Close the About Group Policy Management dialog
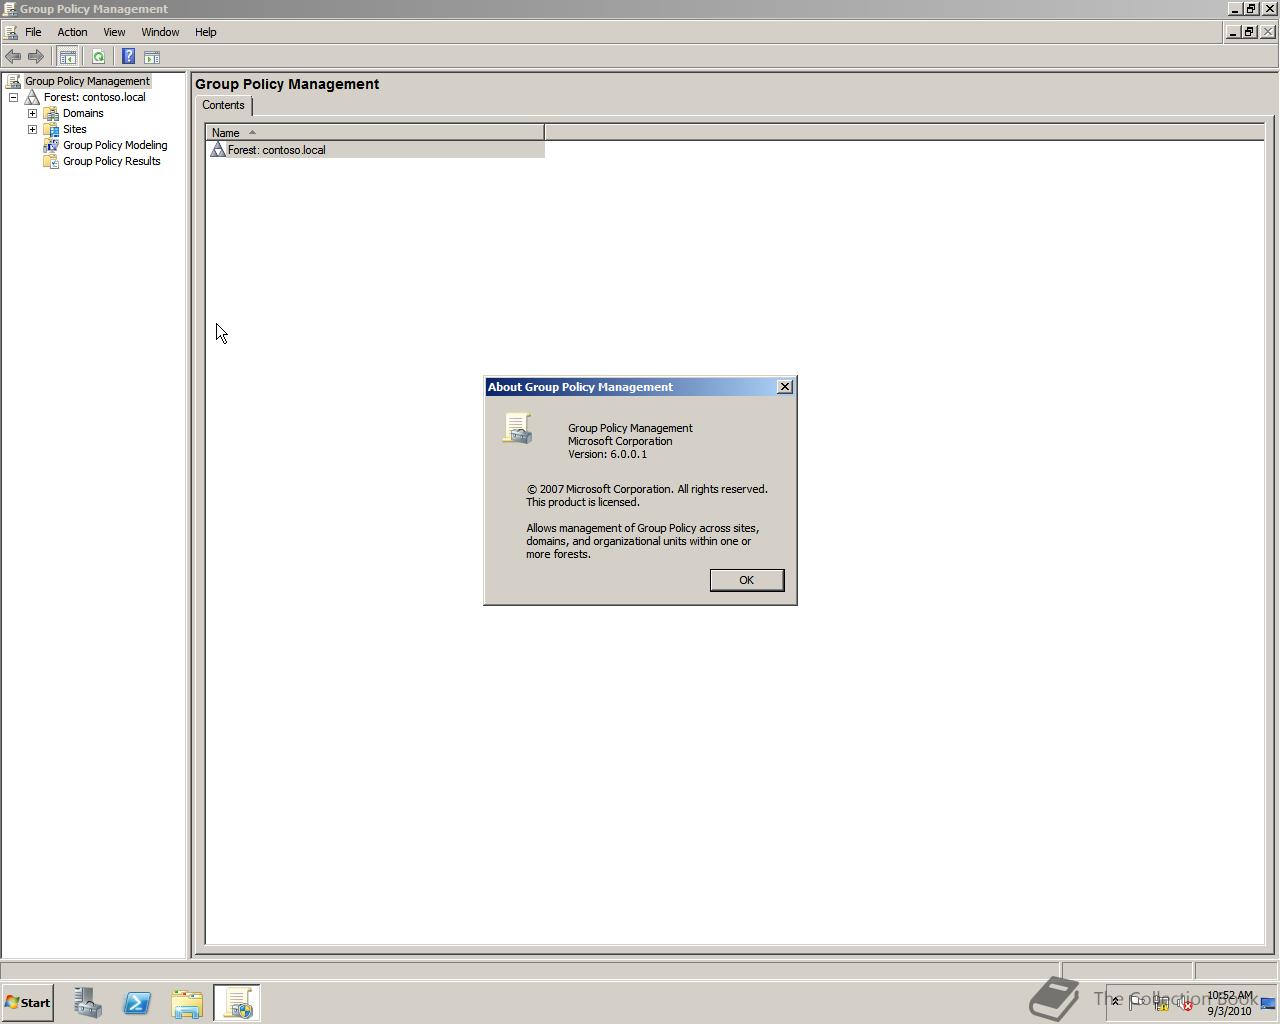Viewport: 1280px width, 1024px height. pyautogui.click(x=785, y=387)
